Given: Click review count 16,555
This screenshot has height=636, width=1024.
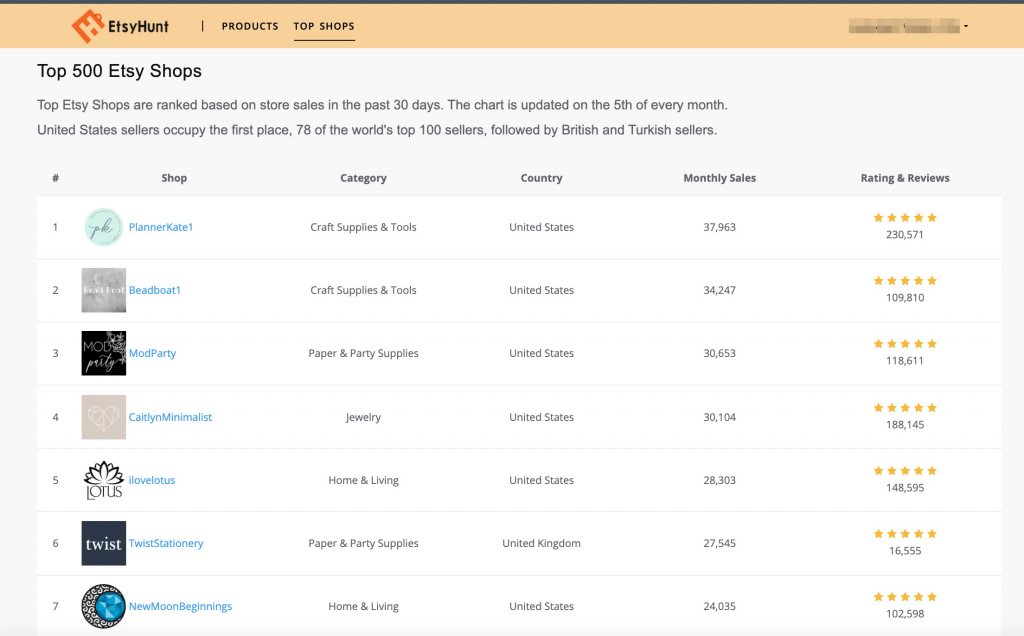Looking at the screenshot, I should point(905,550).
